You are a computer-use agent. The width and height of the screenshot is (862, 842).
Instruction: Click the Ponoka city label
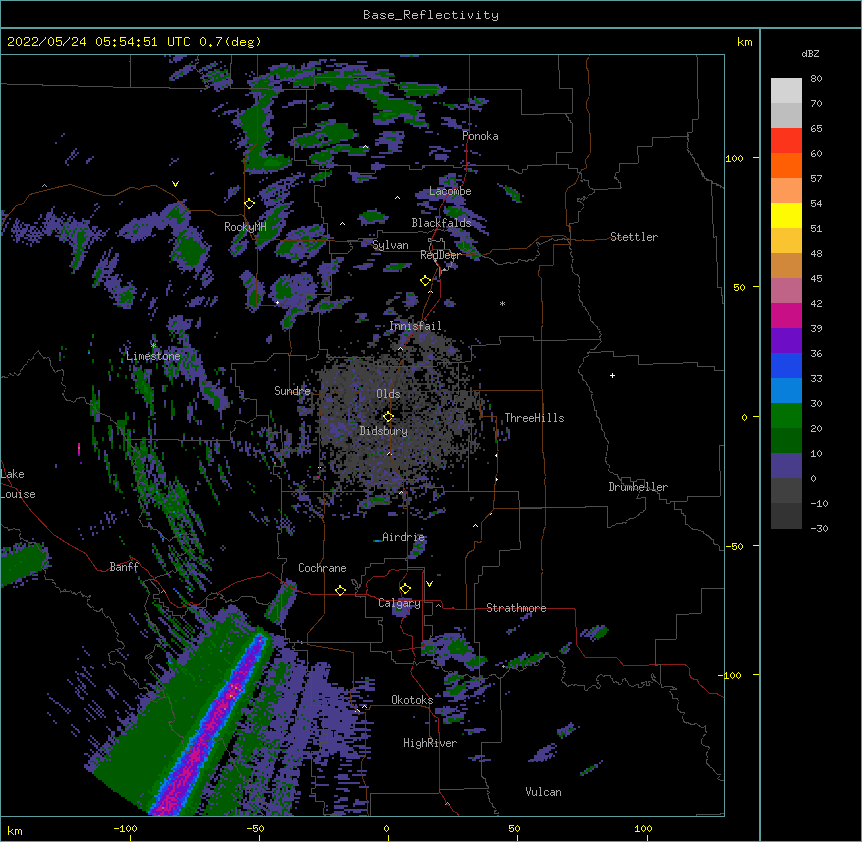pyautogui.click(x=480, y=136)
